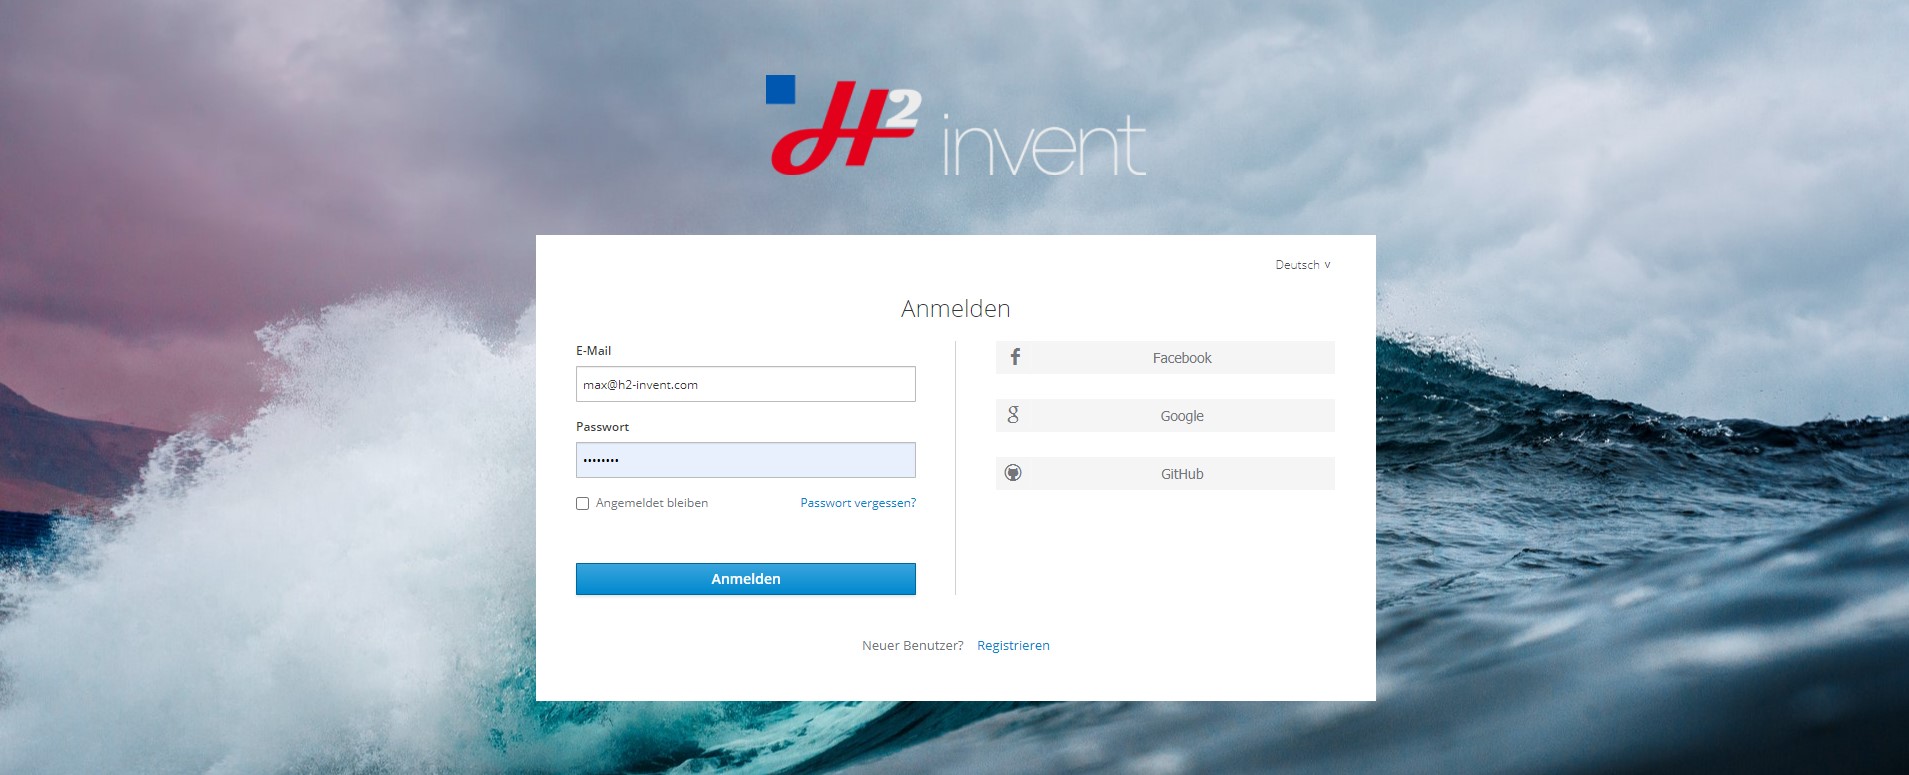Sign in with the Facebook button
This screenshot has height=775, width=1909.
[x=1165, y=357]
